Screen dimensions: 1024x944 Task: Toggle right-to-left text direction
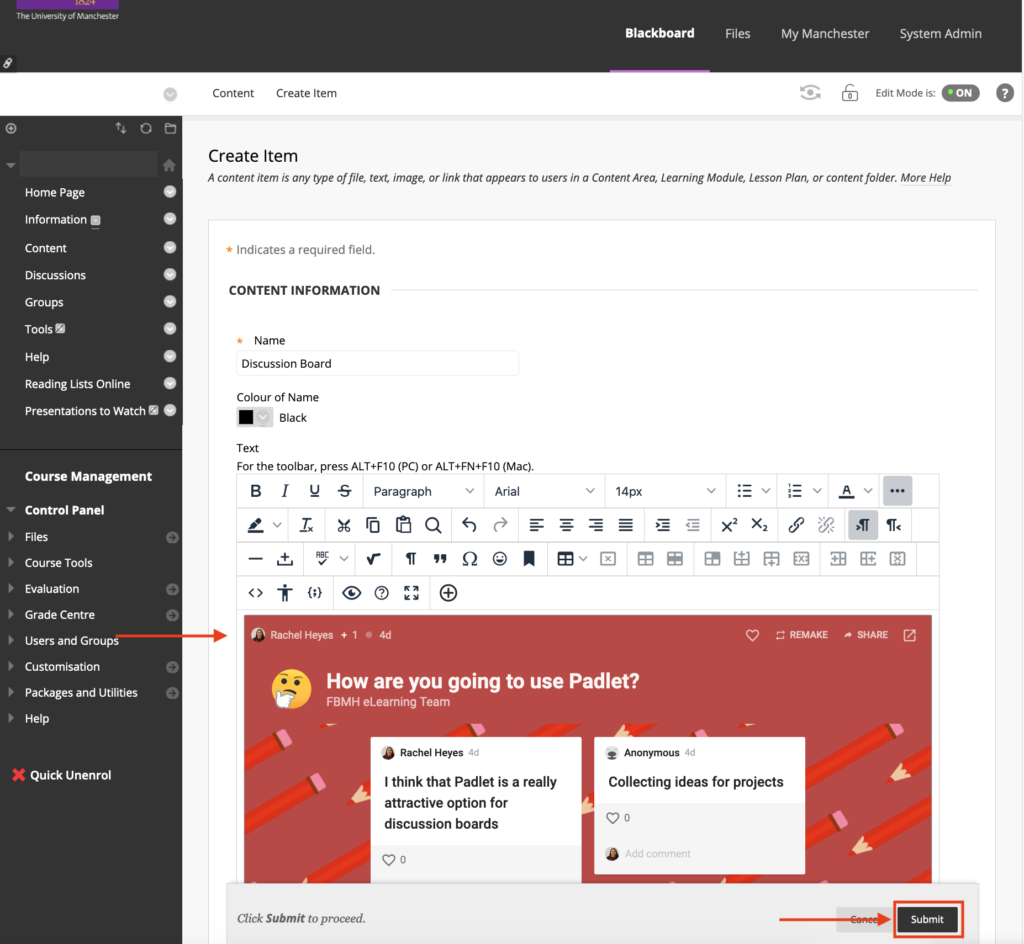[893, 525]
